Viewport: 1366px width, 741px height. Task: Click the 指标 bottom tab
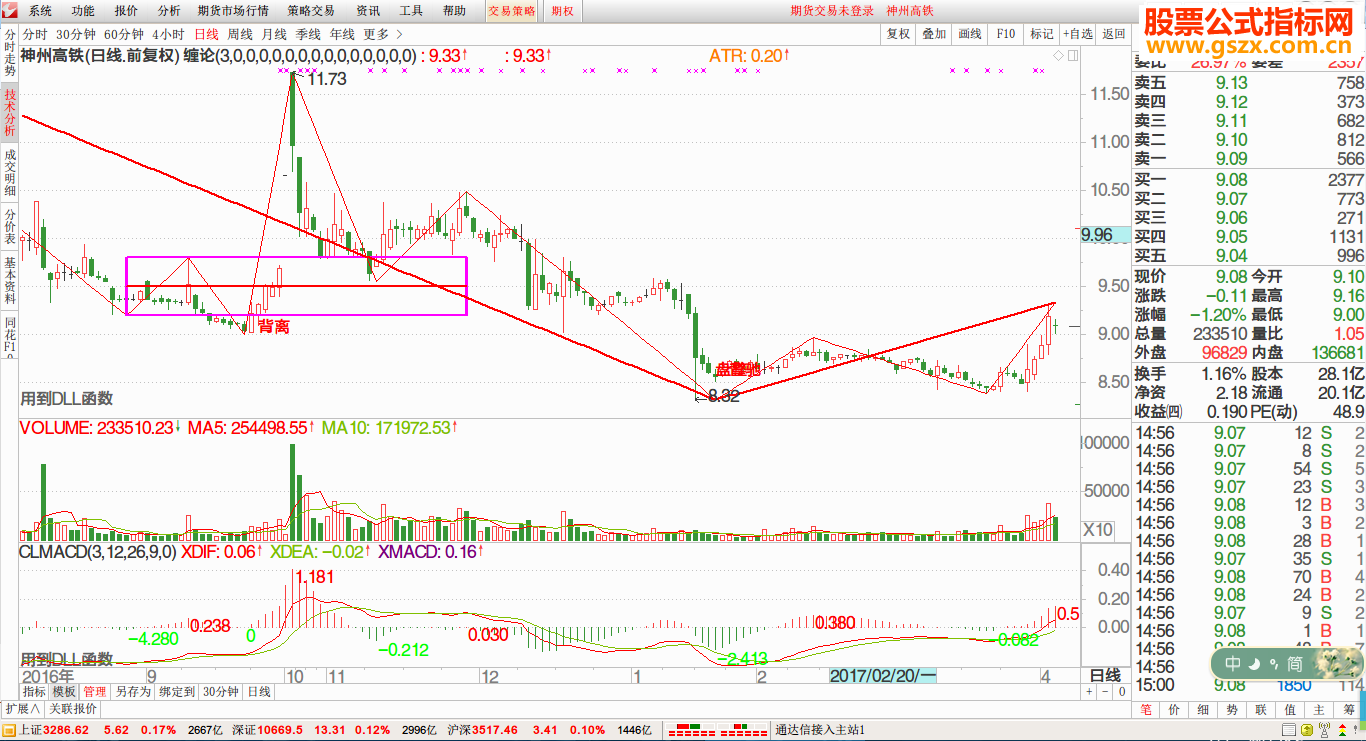point(34,692)
